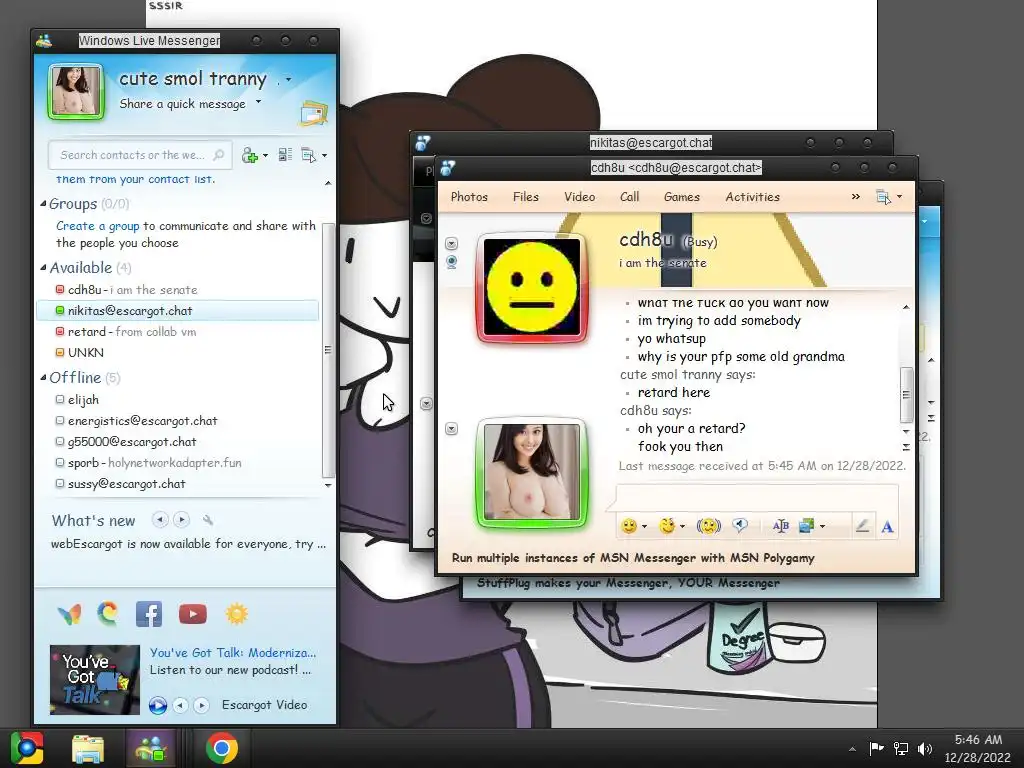Click the Create a group link
The height and width of the screenshot is (768, 1024).
(x=97, y=226)
